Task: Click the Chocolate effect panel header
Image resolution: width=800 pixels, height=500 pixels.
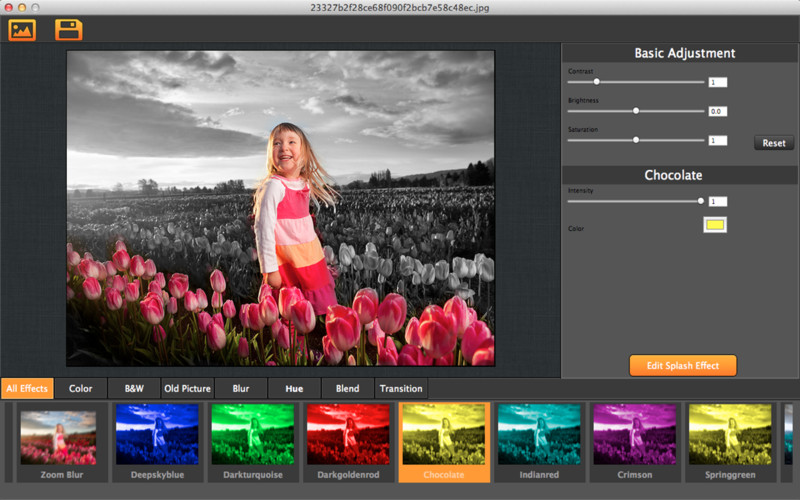Action: (x=680, y=175)
